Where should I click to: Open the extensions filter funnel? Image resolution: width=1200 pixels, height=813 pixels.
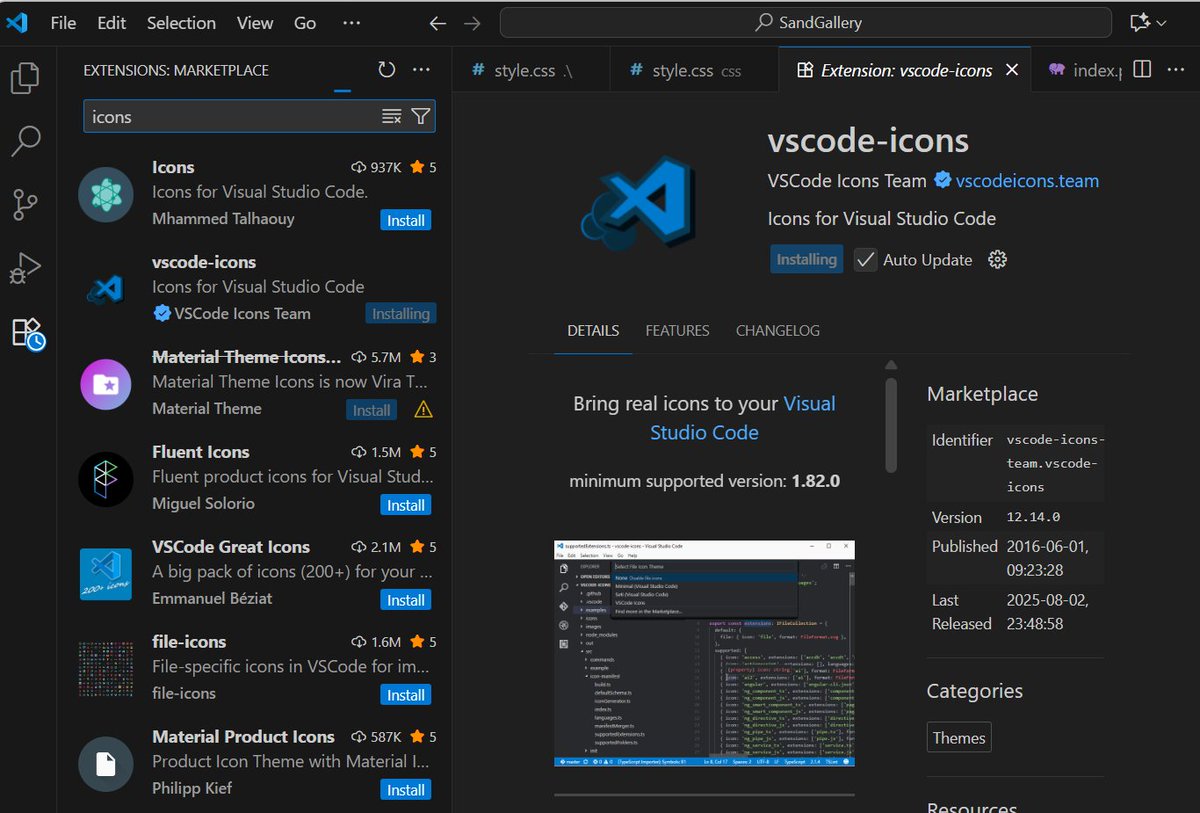click(421, 117)
